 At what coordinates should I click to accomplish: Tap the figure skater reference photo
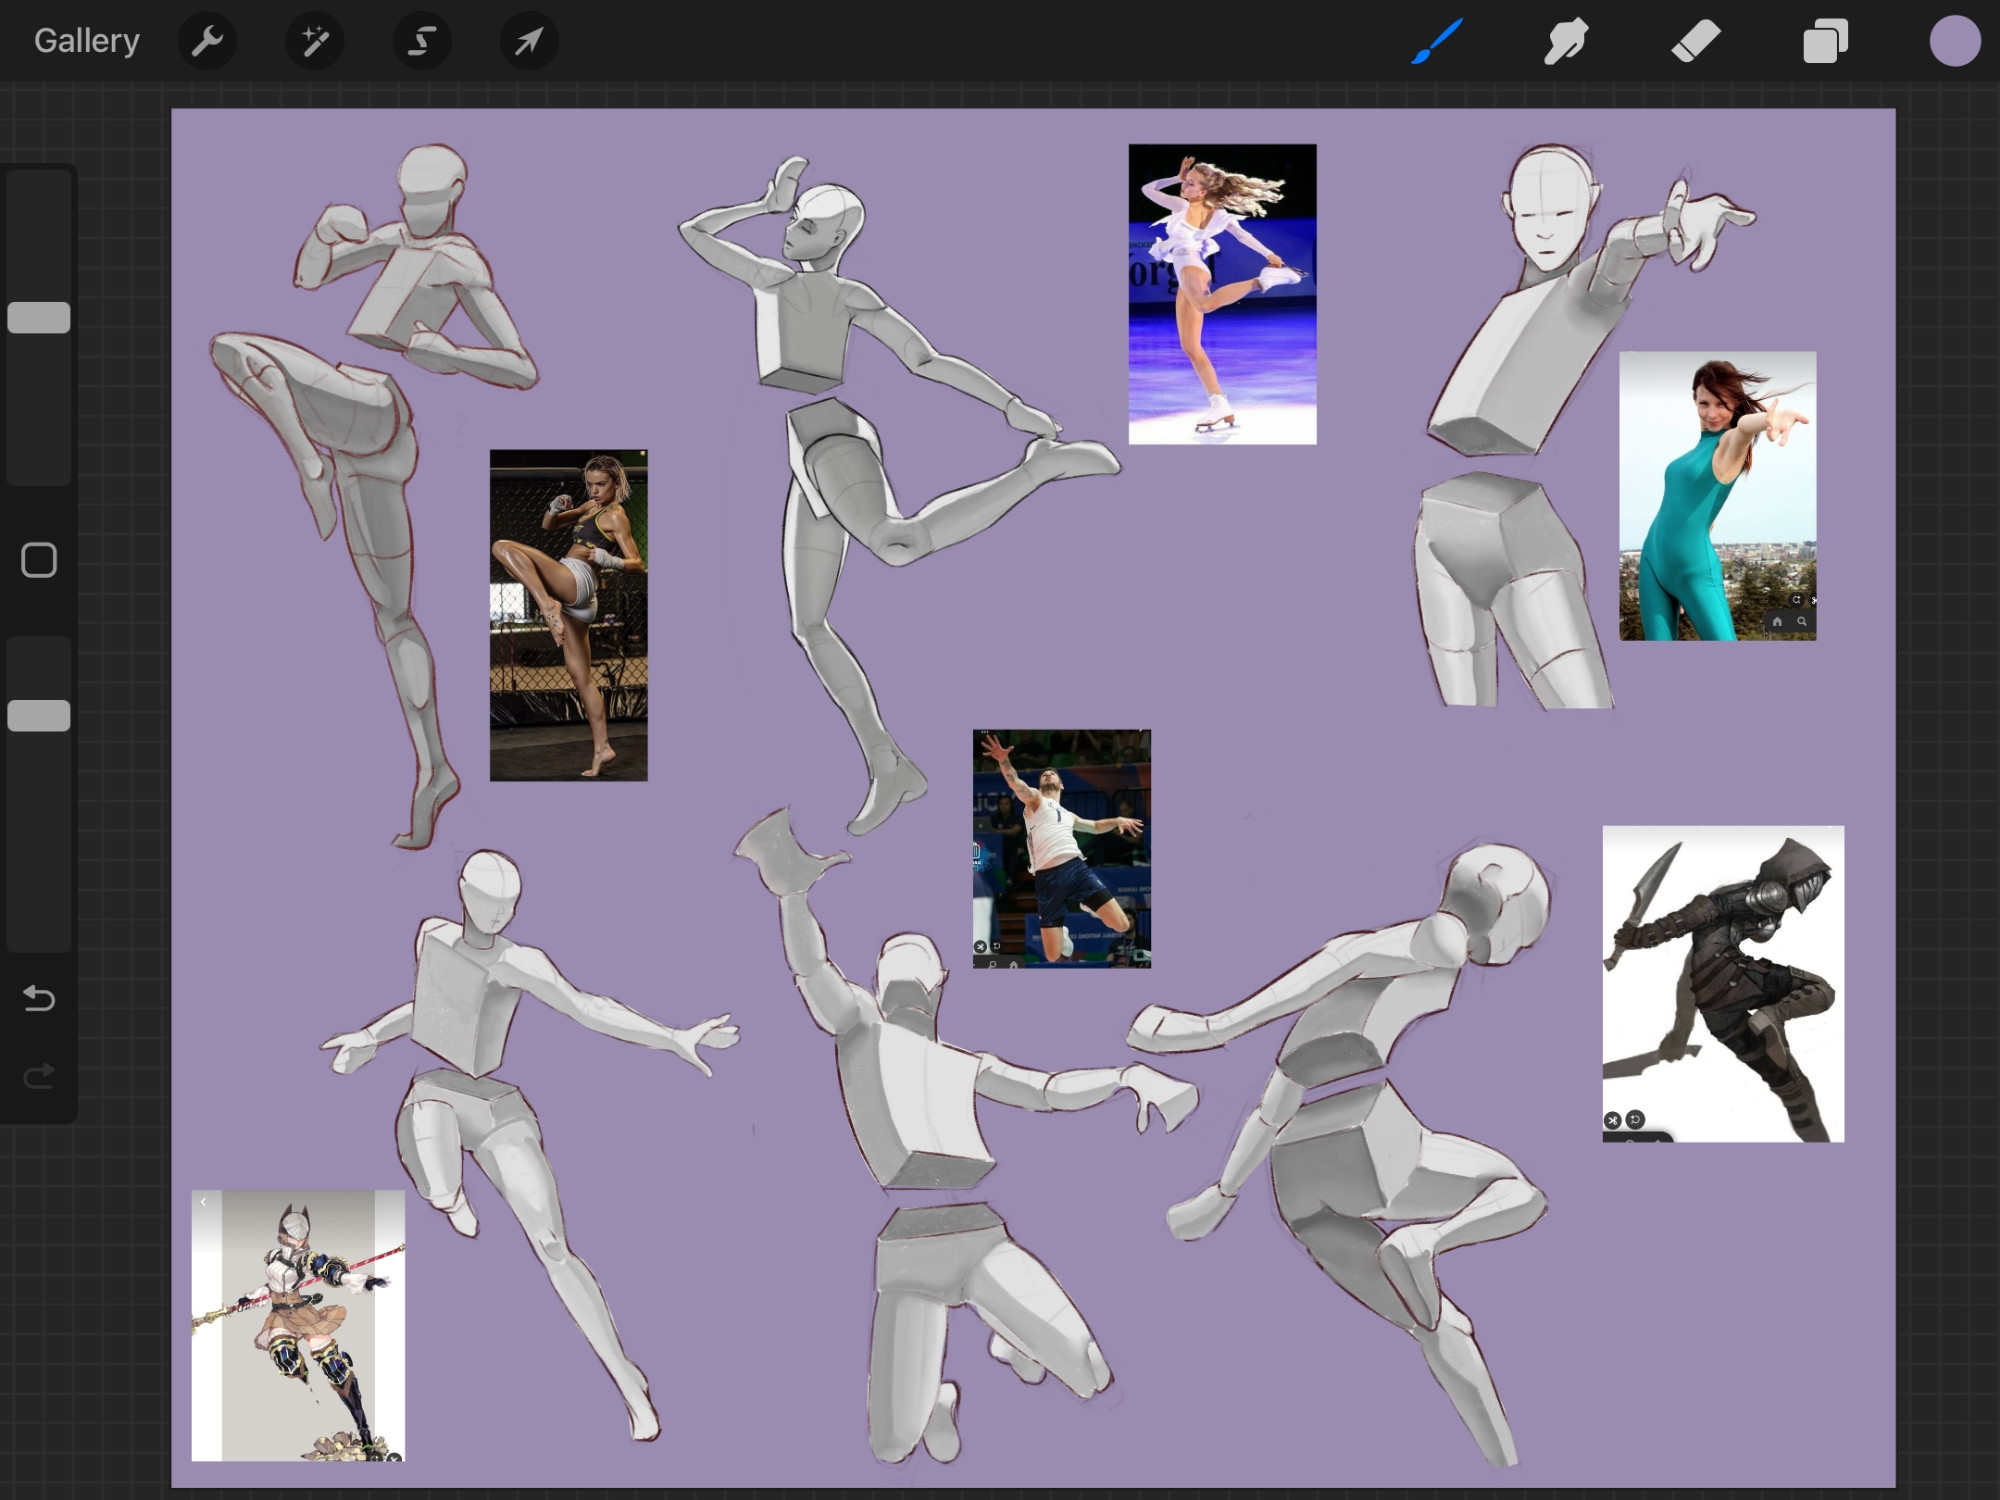click(x=1222, y=294)
